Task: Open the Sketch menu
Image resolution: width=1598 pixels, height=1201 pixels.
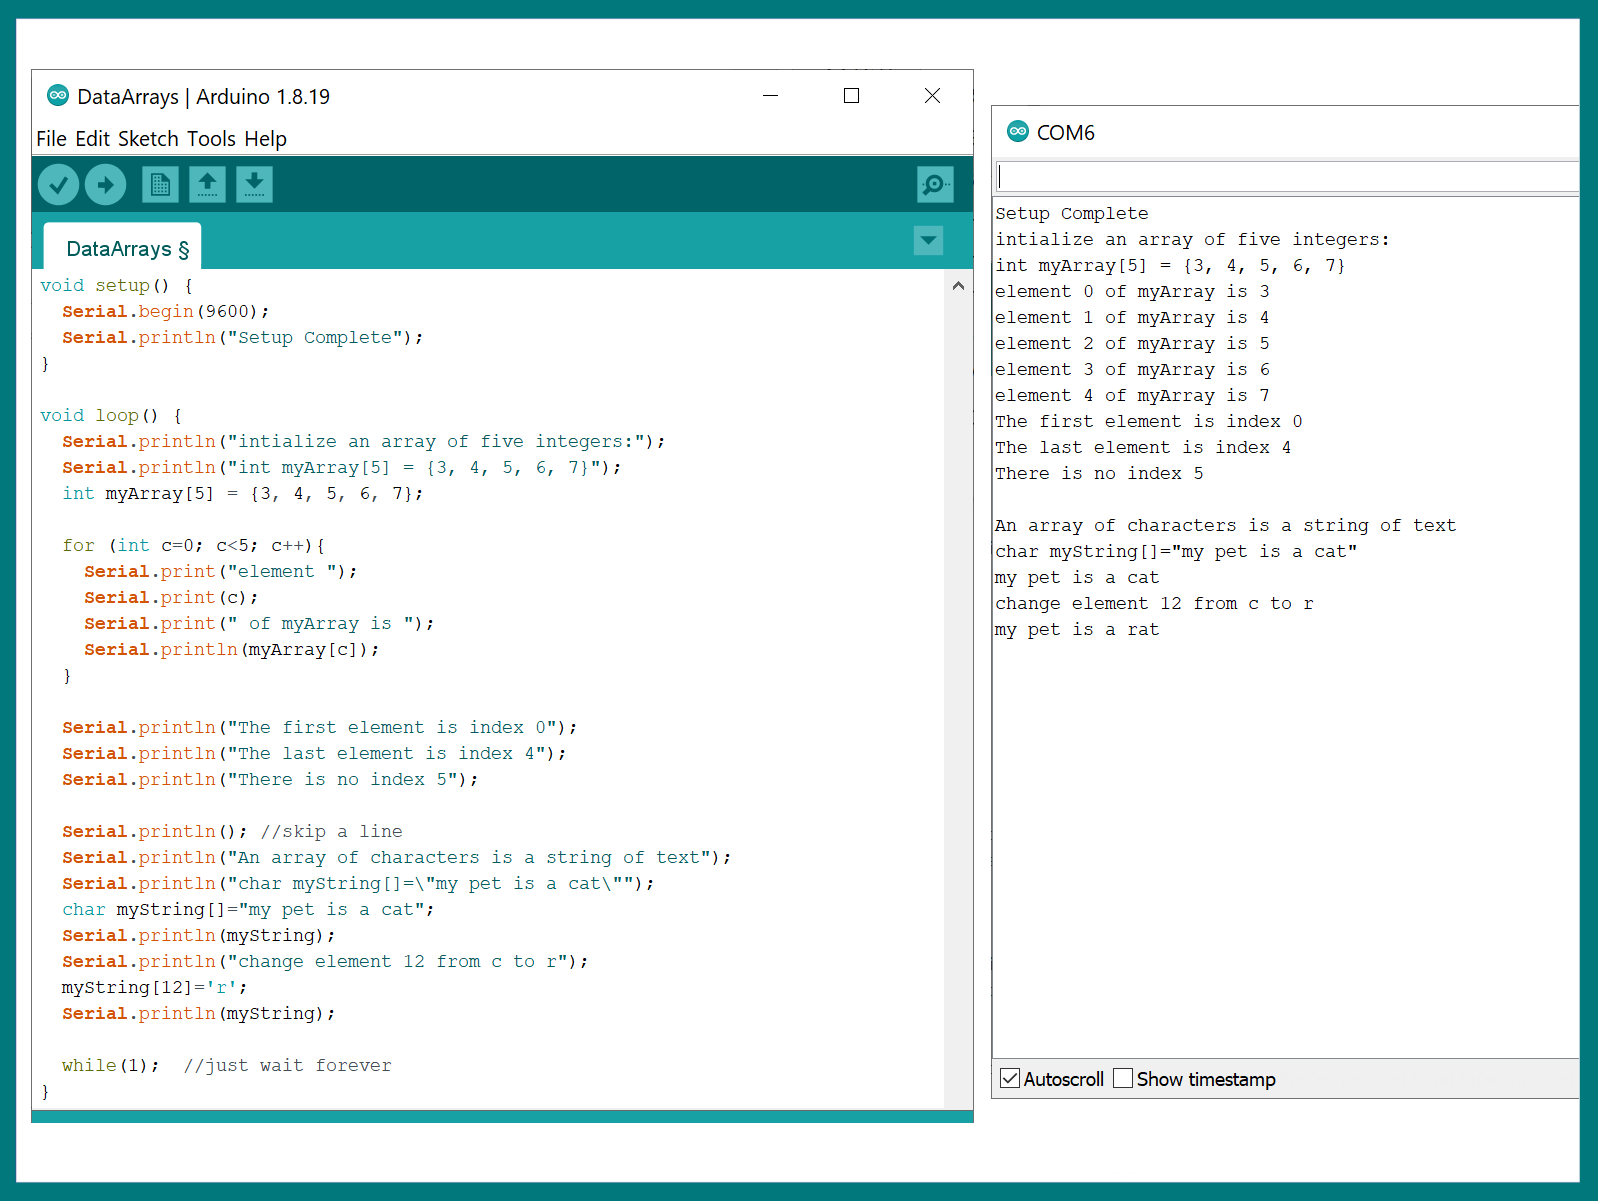Action: pyautogui.click(x=148, y=139)
